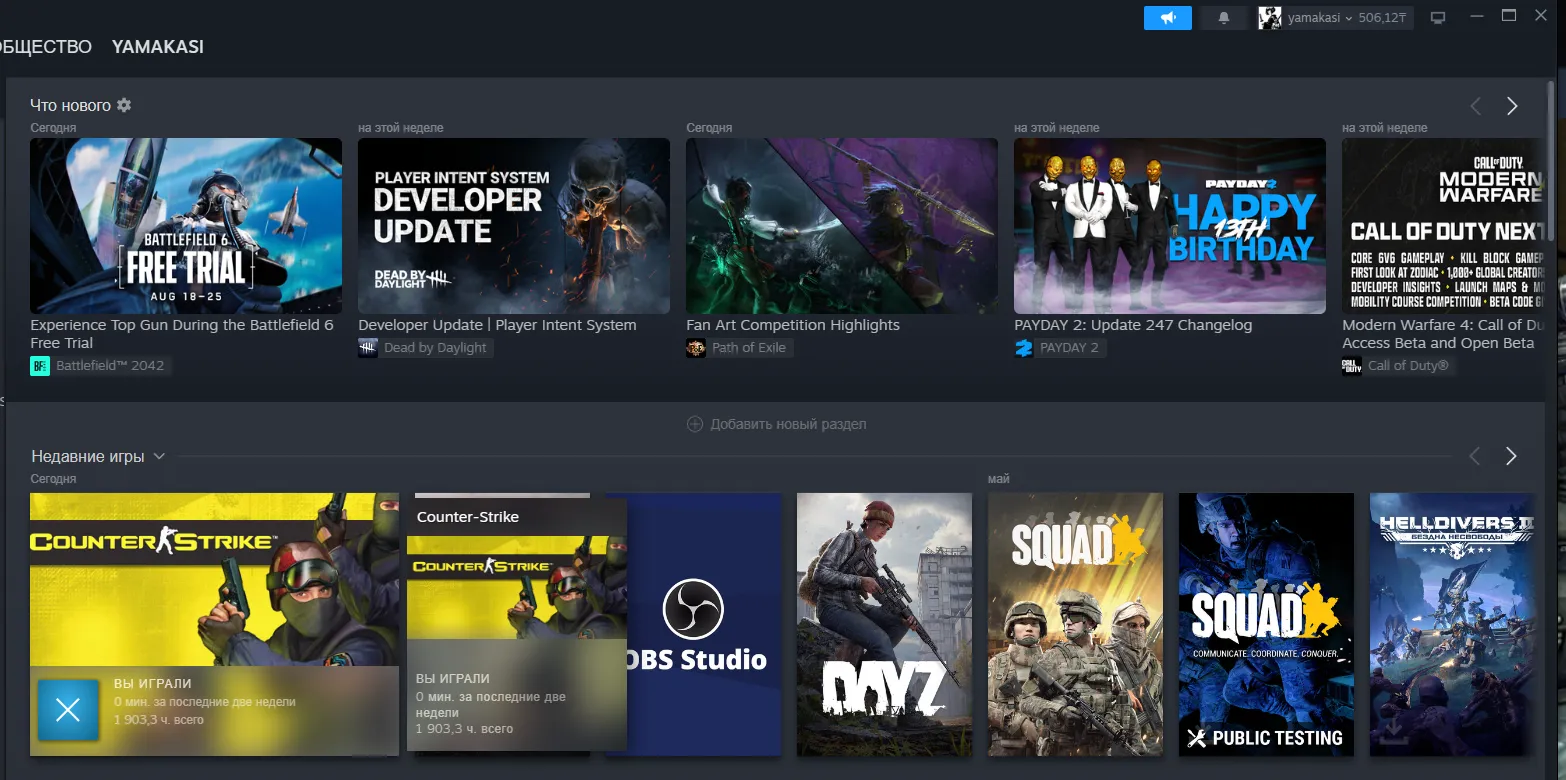Click the май date label
1566x780 pixels.
[x=998, y=479]
